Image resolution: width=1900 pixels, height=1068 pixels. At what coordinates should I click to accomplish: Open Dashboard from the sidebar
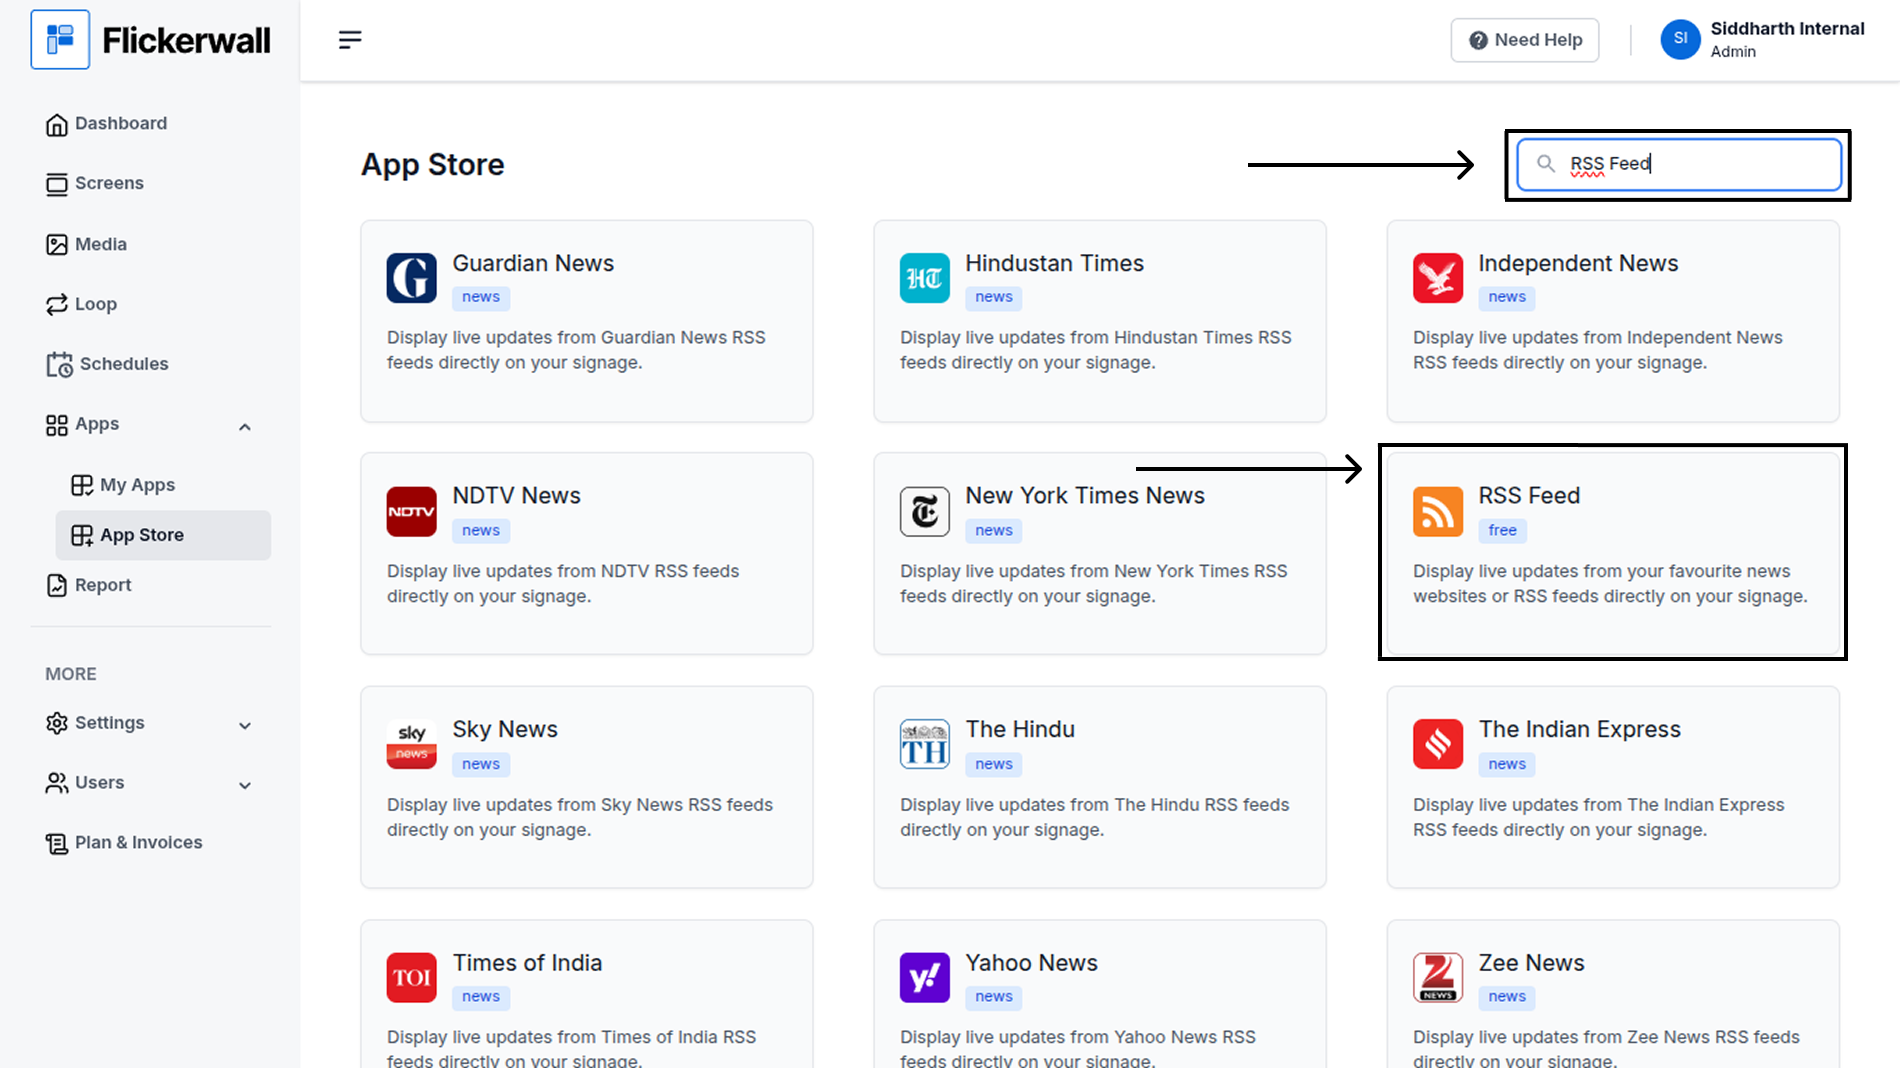(107, 124)
